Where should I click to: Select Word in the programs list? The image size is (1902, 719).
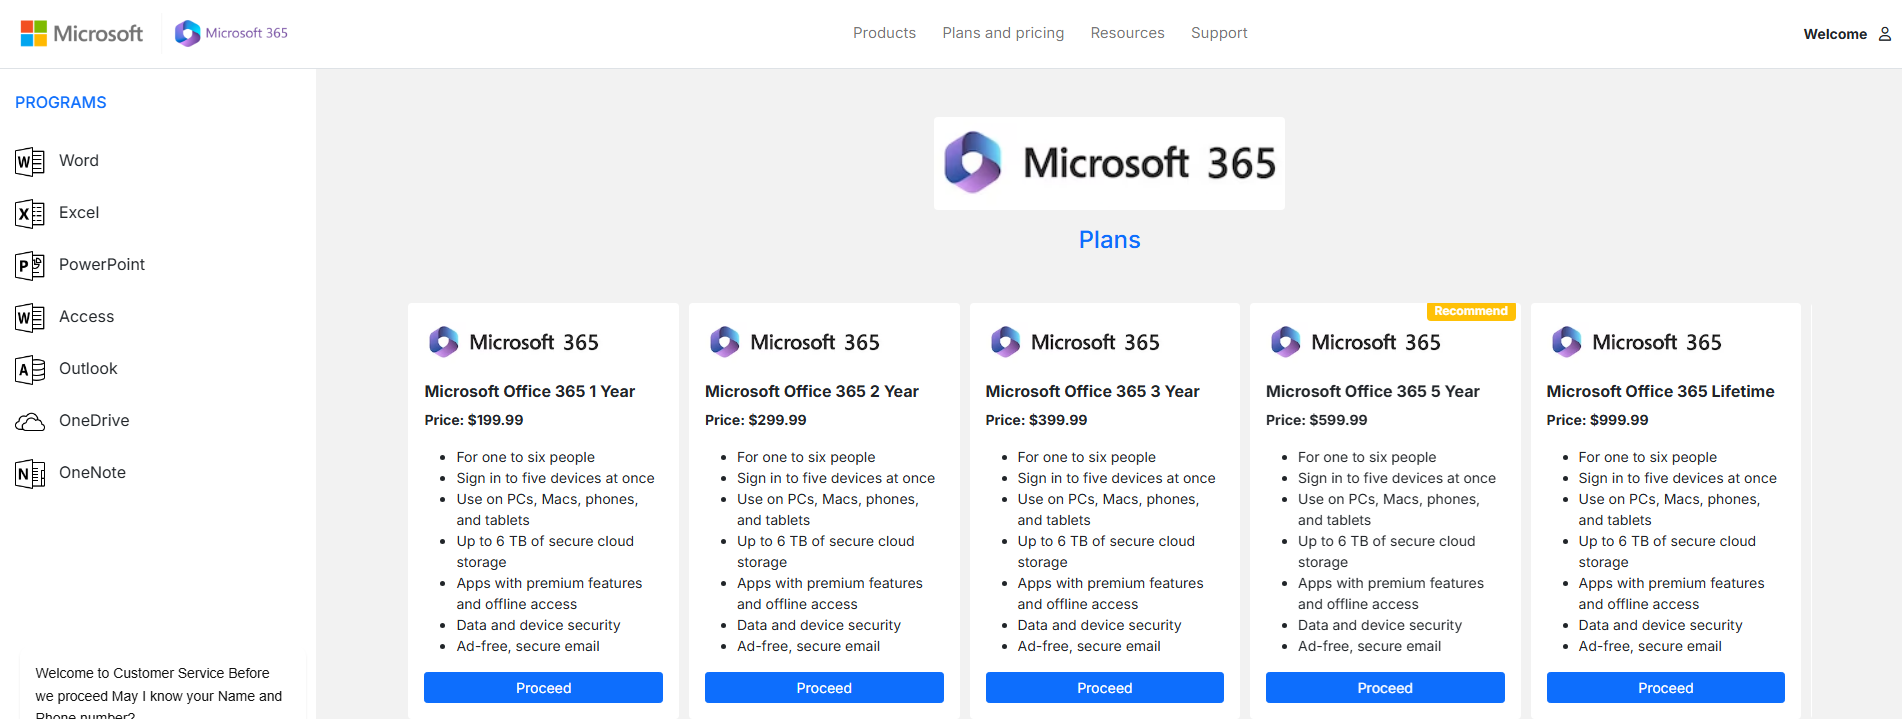coord(79,161)
